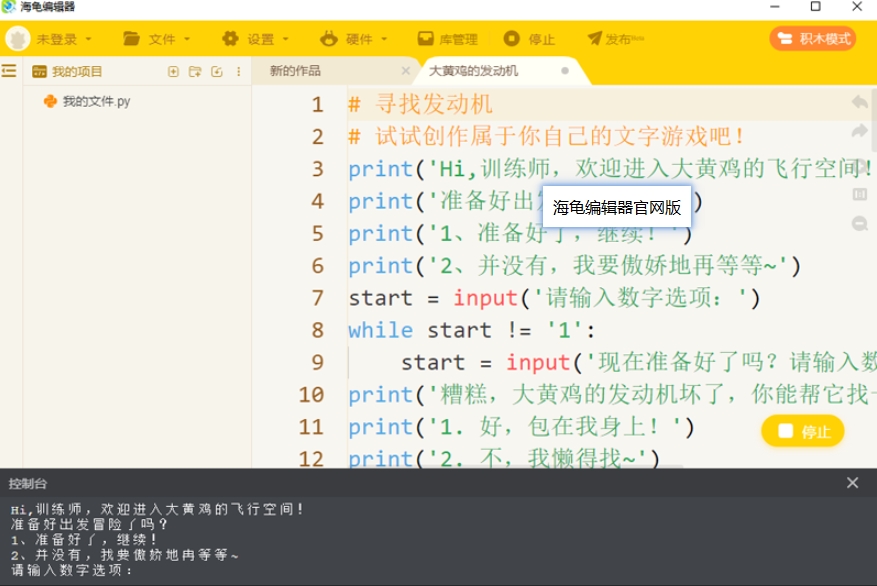
Task: Open the project panel more options menu
Action: [238, 72]
